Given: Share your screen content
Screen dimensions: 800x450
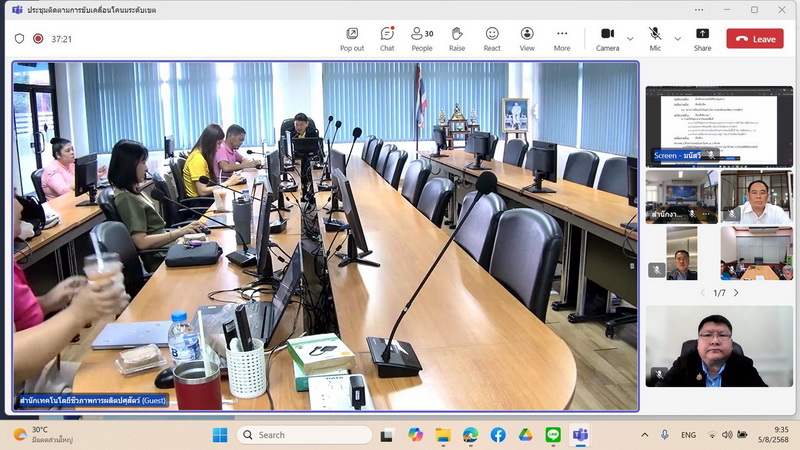Looking at the screenshot, I should 703,39.
